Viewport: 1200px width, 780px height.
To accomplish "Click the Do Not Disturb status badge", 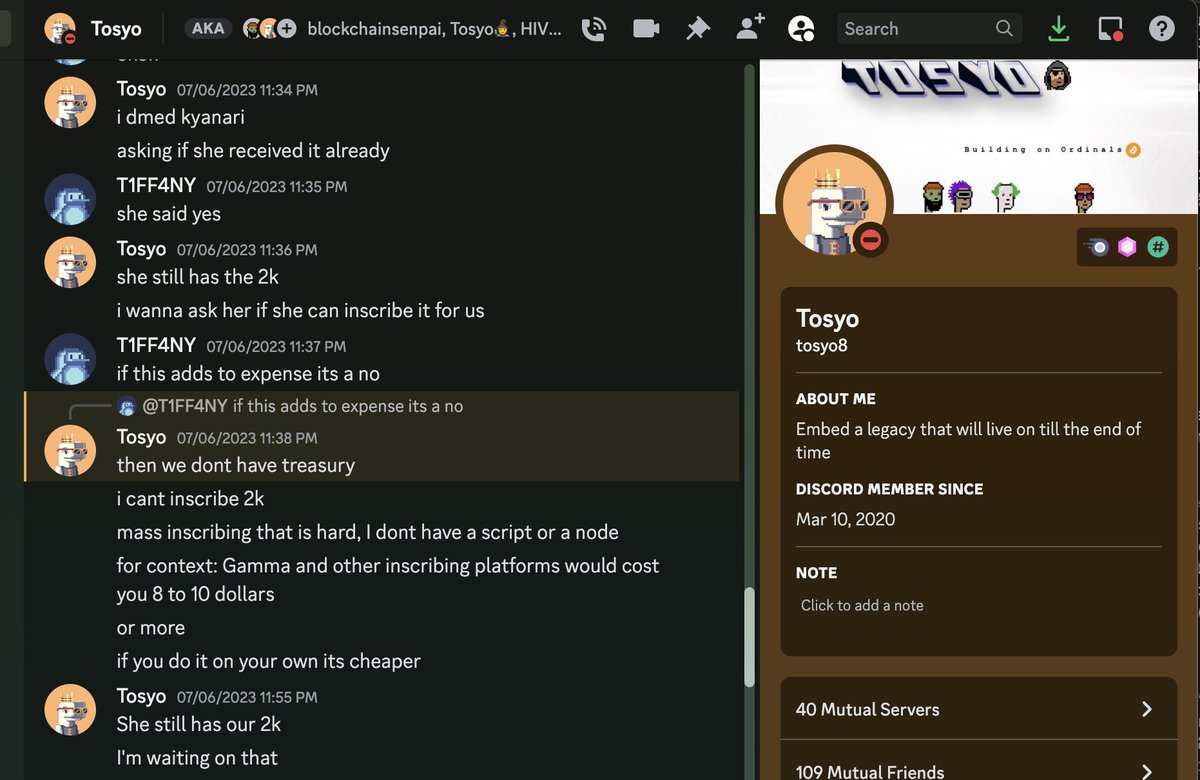I will (870, 239).
